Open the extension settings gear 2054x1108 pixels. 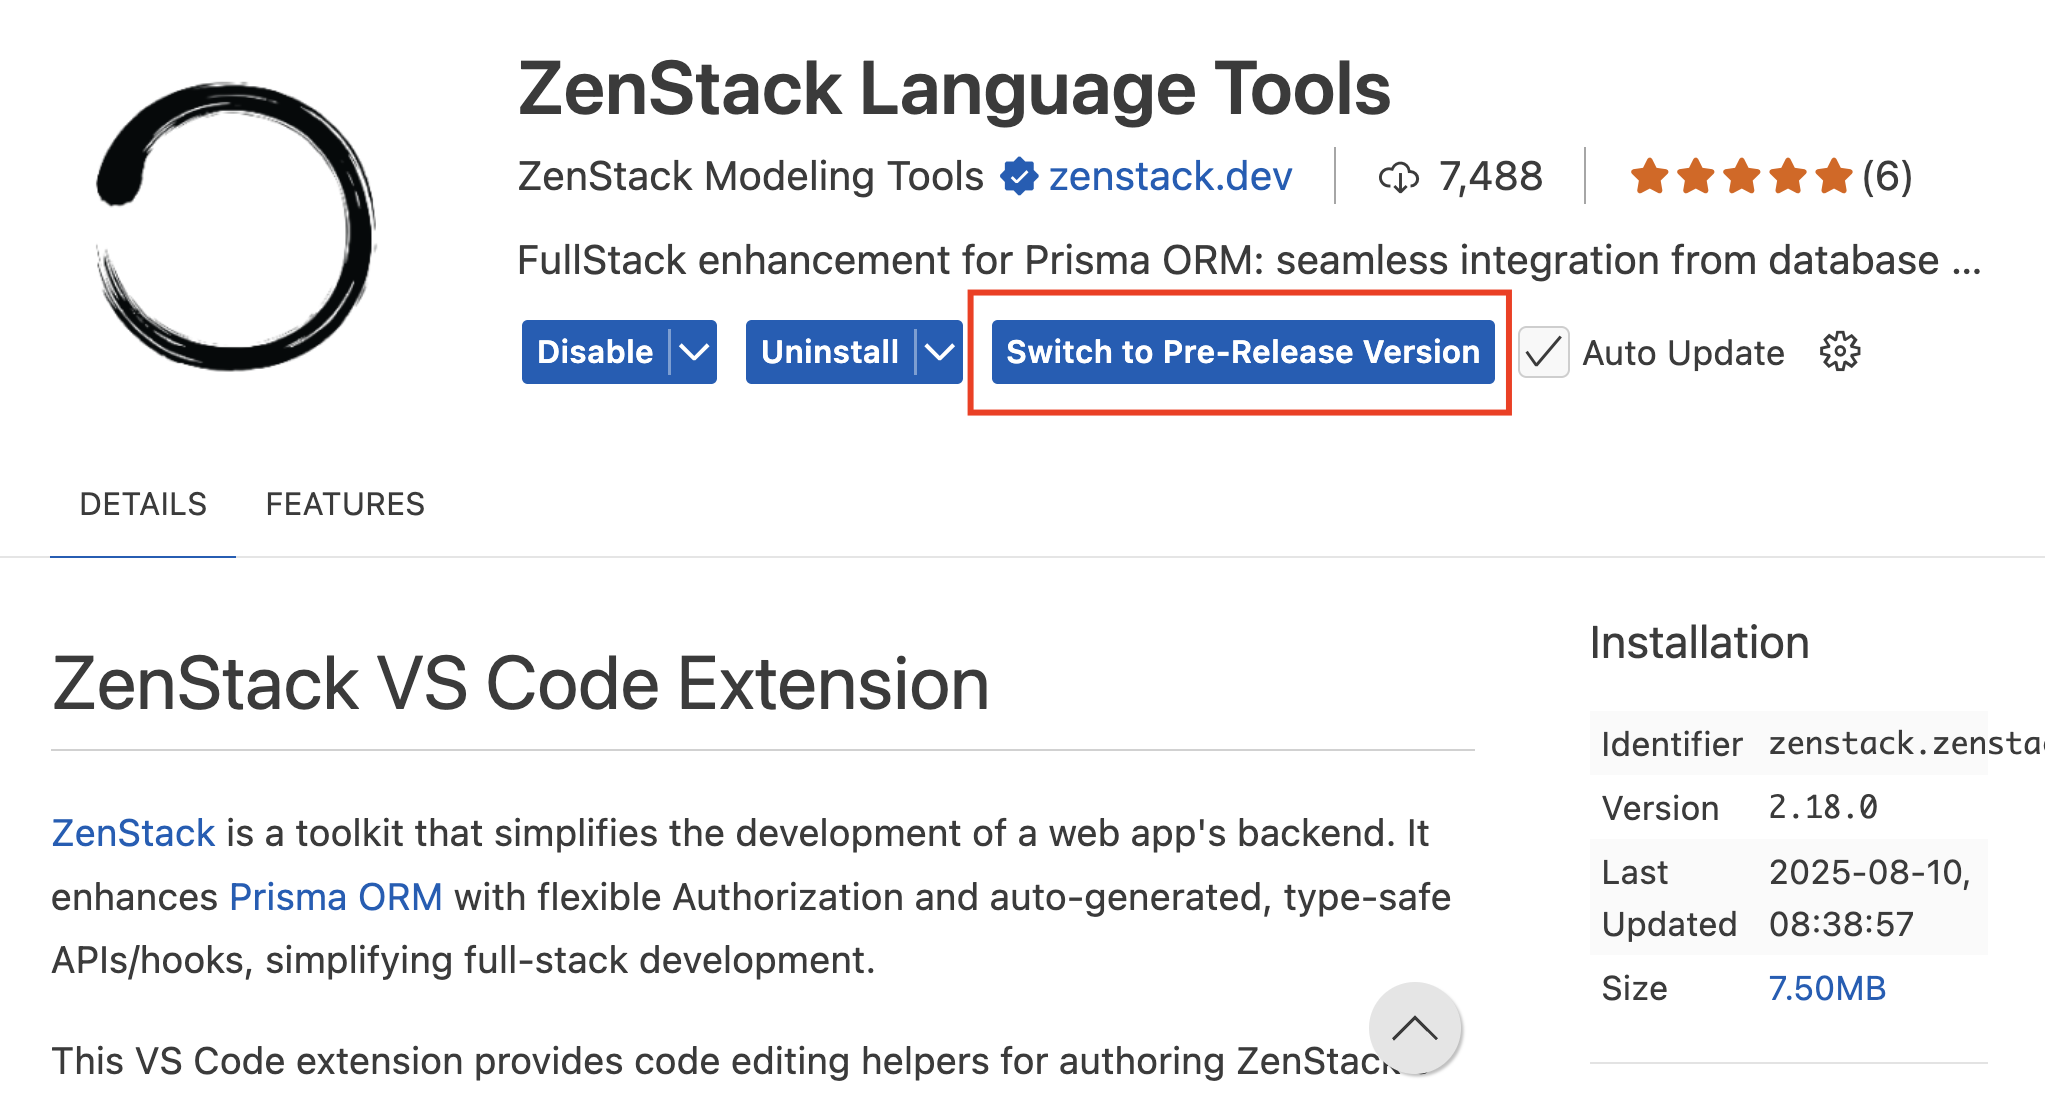[1838, 352]
